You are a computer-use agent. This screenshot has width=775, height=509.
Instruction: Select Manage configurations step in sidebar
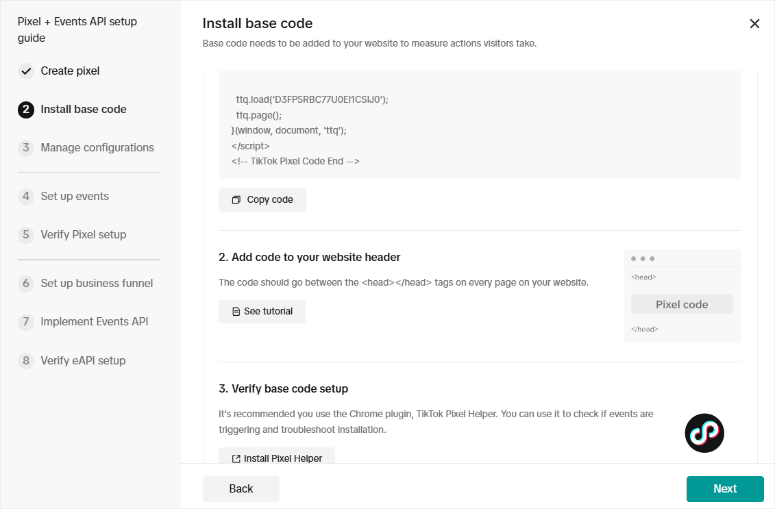click(x=97, y=148)
